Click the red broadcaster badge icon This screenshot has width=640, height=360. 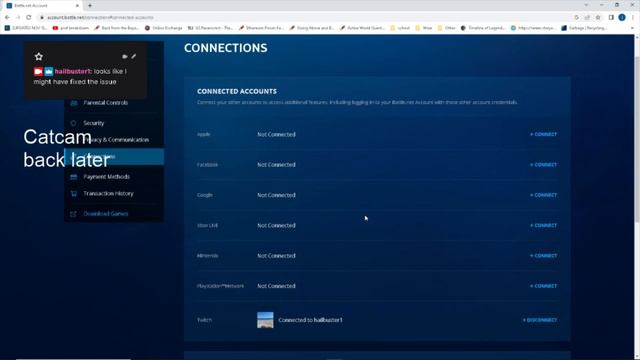[38, 71]
